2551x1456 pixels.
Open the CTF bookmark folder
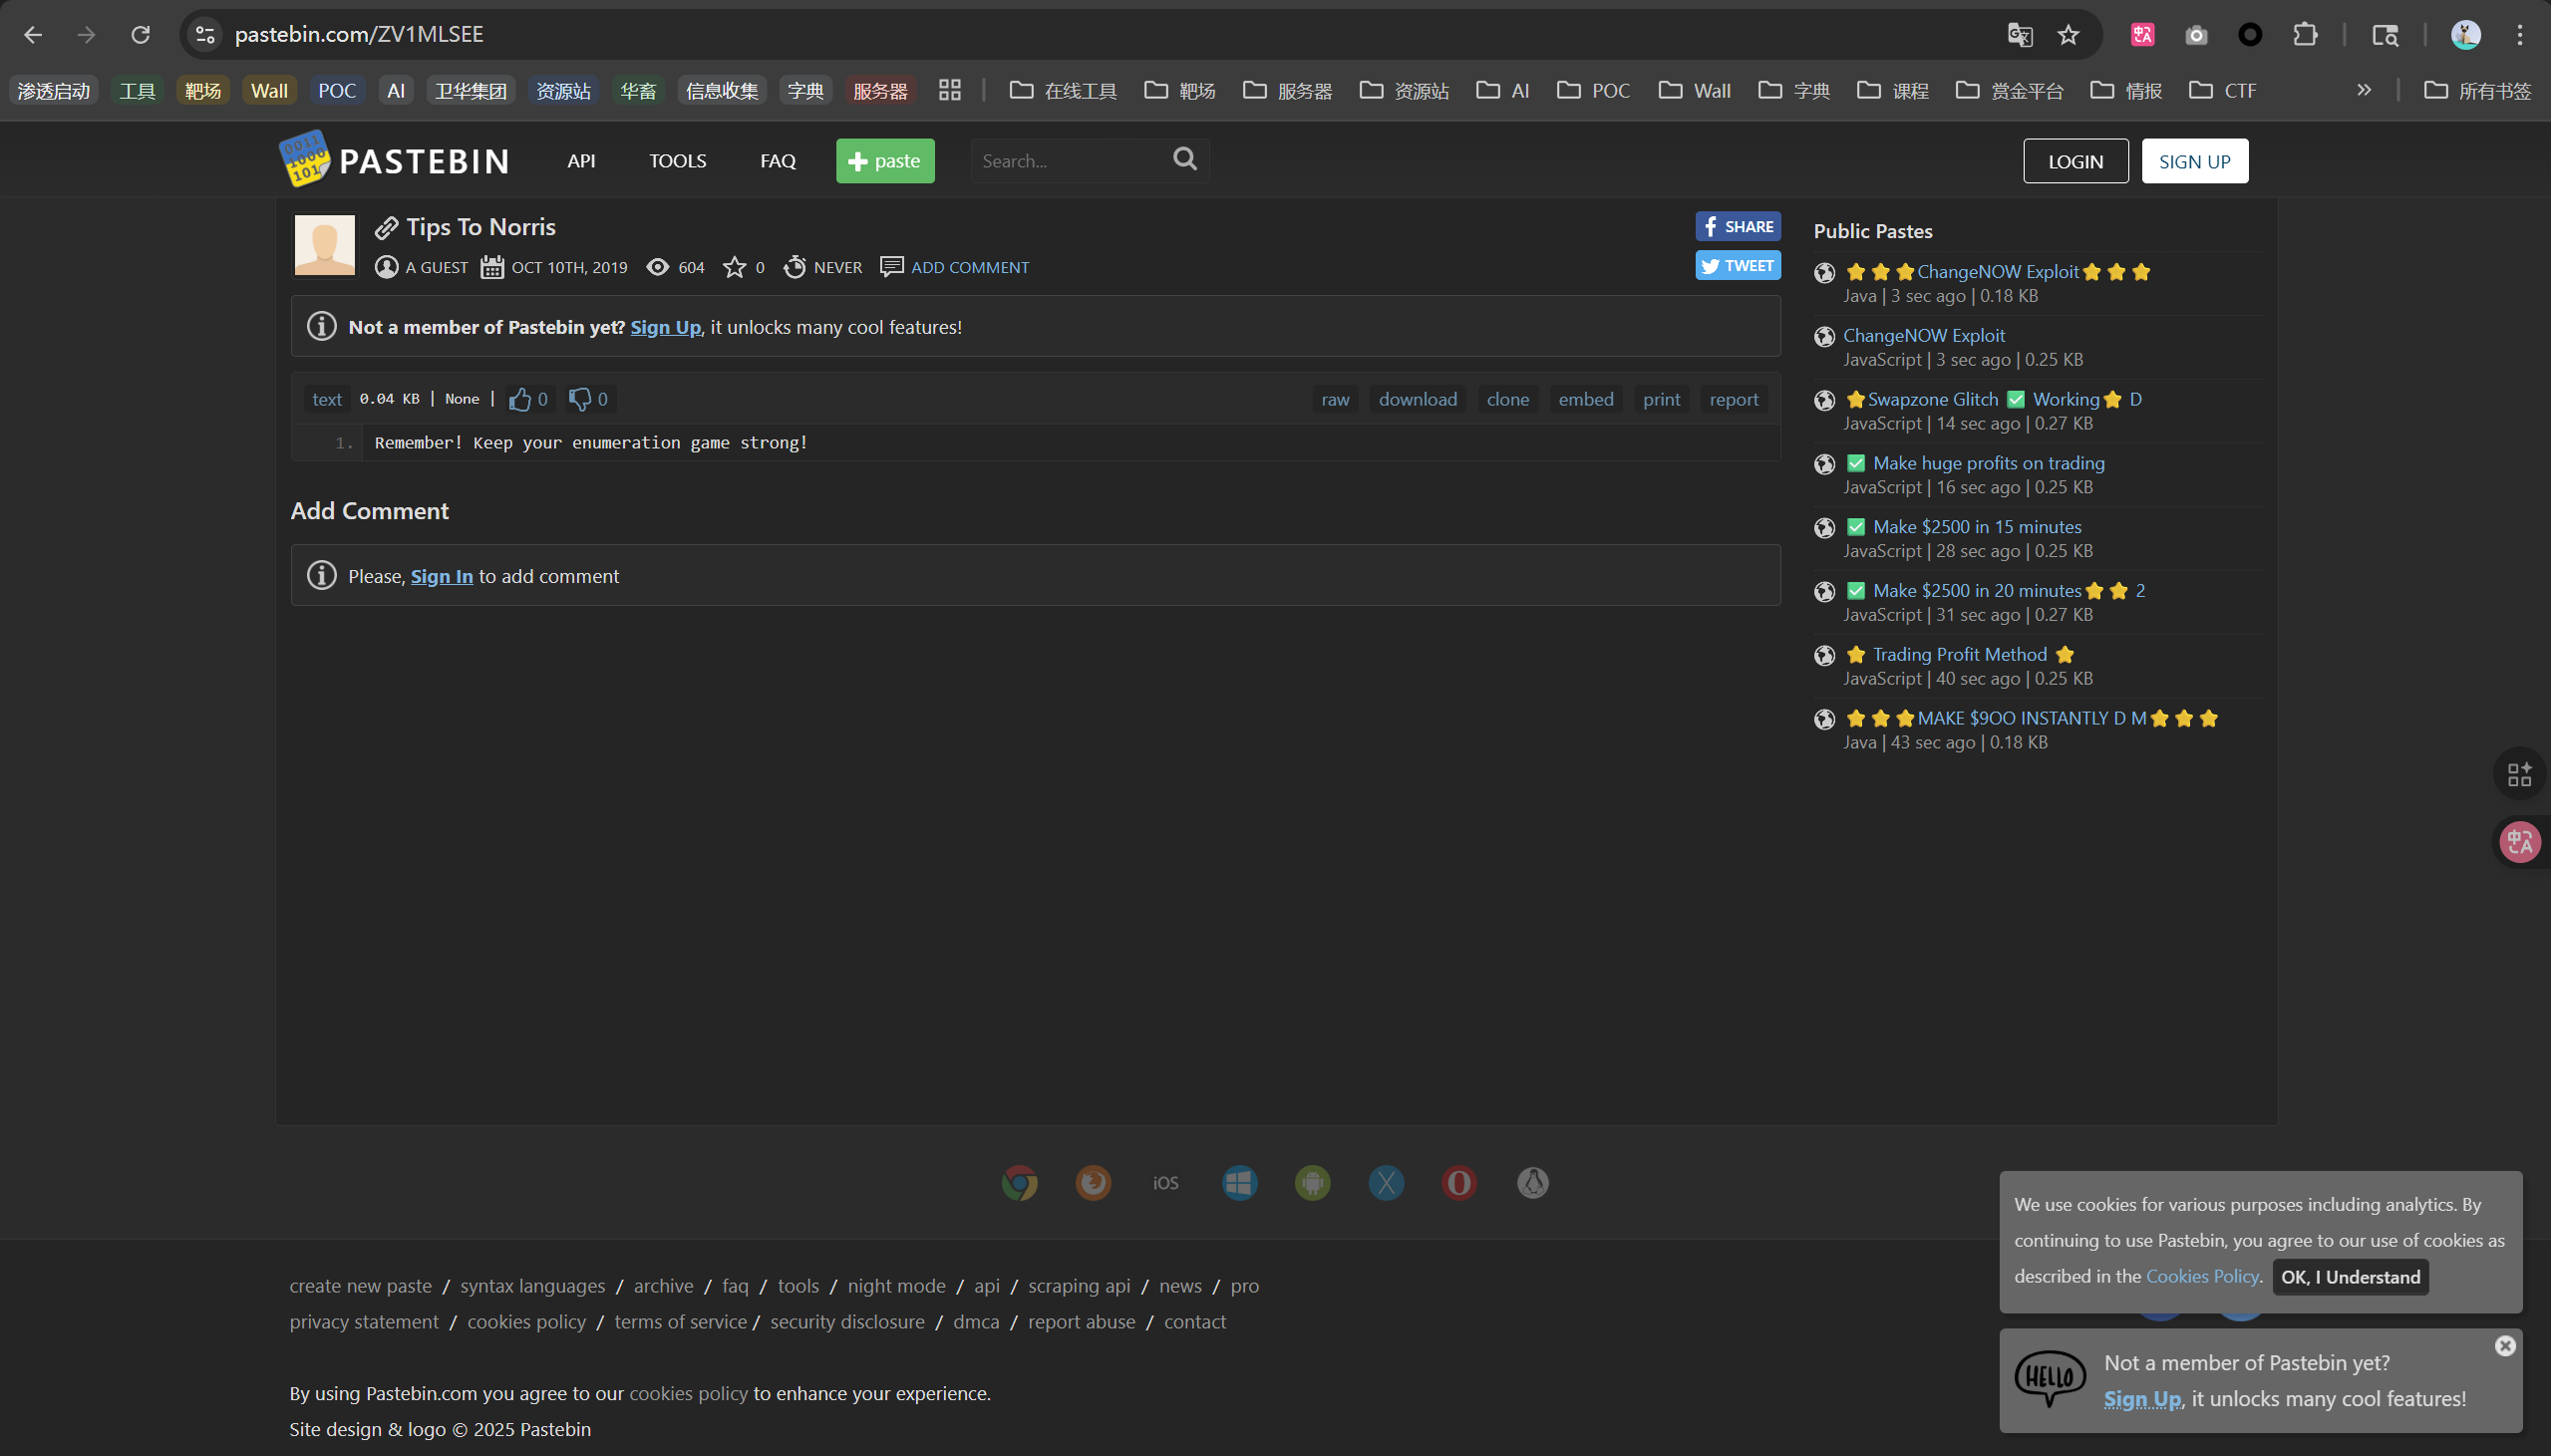(2222, 91)
